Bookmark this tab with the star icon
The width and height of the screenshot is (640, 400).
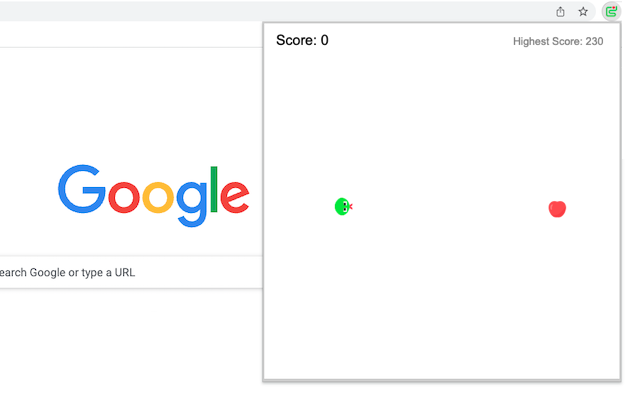coord(583,12)
